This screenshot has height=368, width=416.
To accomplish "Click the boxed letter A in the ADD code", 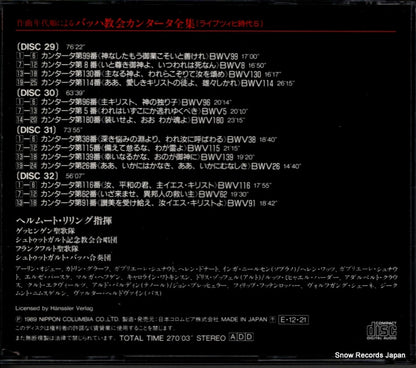I will pos(233,337).
